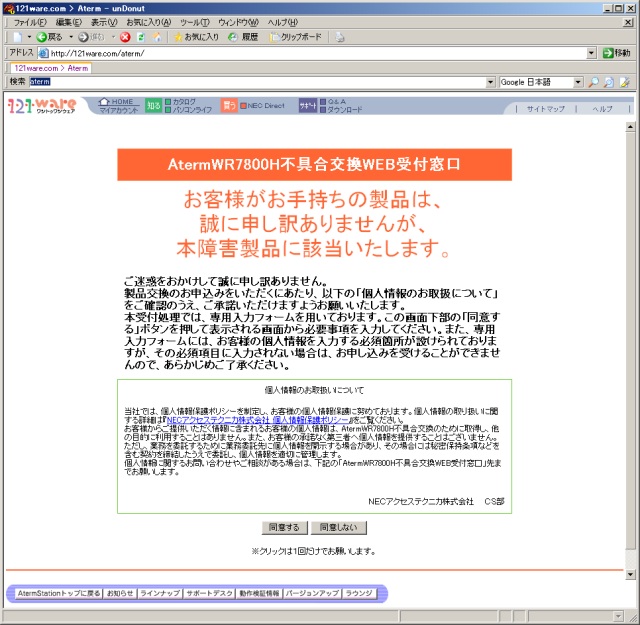Open the お気に入り(A) menu
640x625 pixels.
coord(149,22)
